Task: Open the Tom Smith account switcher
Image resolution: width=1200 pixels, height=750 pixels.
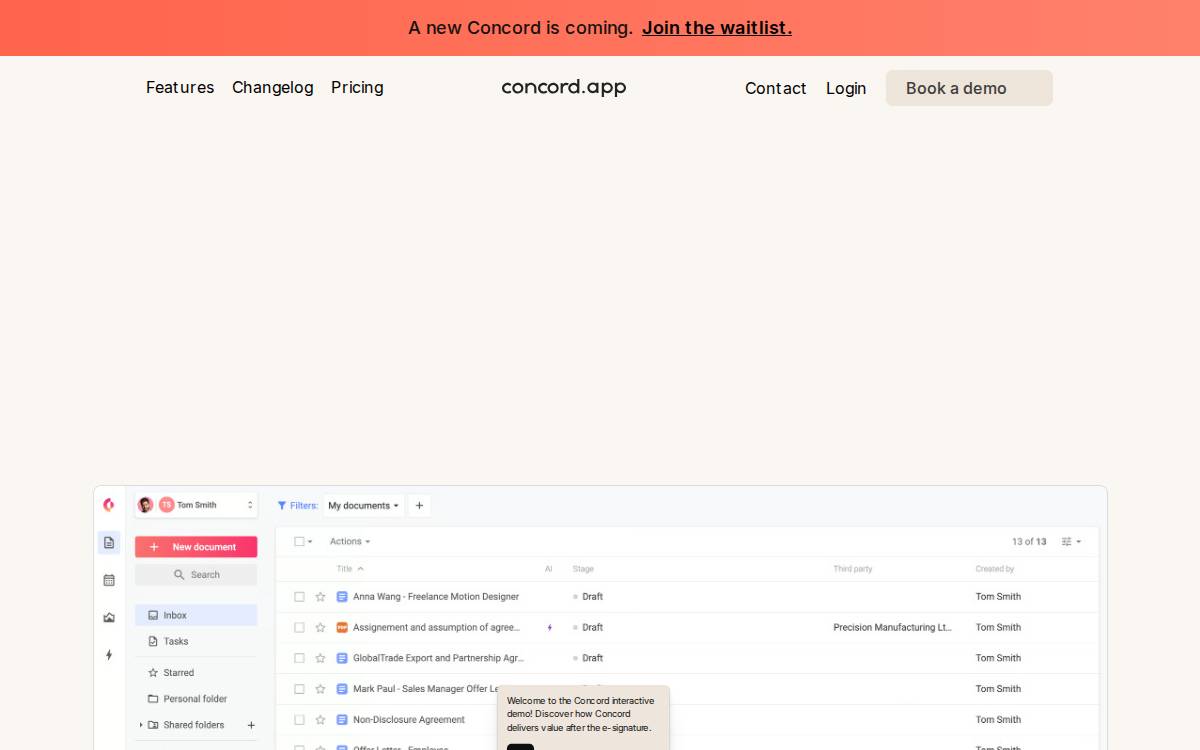Action: pyautogui.click(x=196, y=505)
